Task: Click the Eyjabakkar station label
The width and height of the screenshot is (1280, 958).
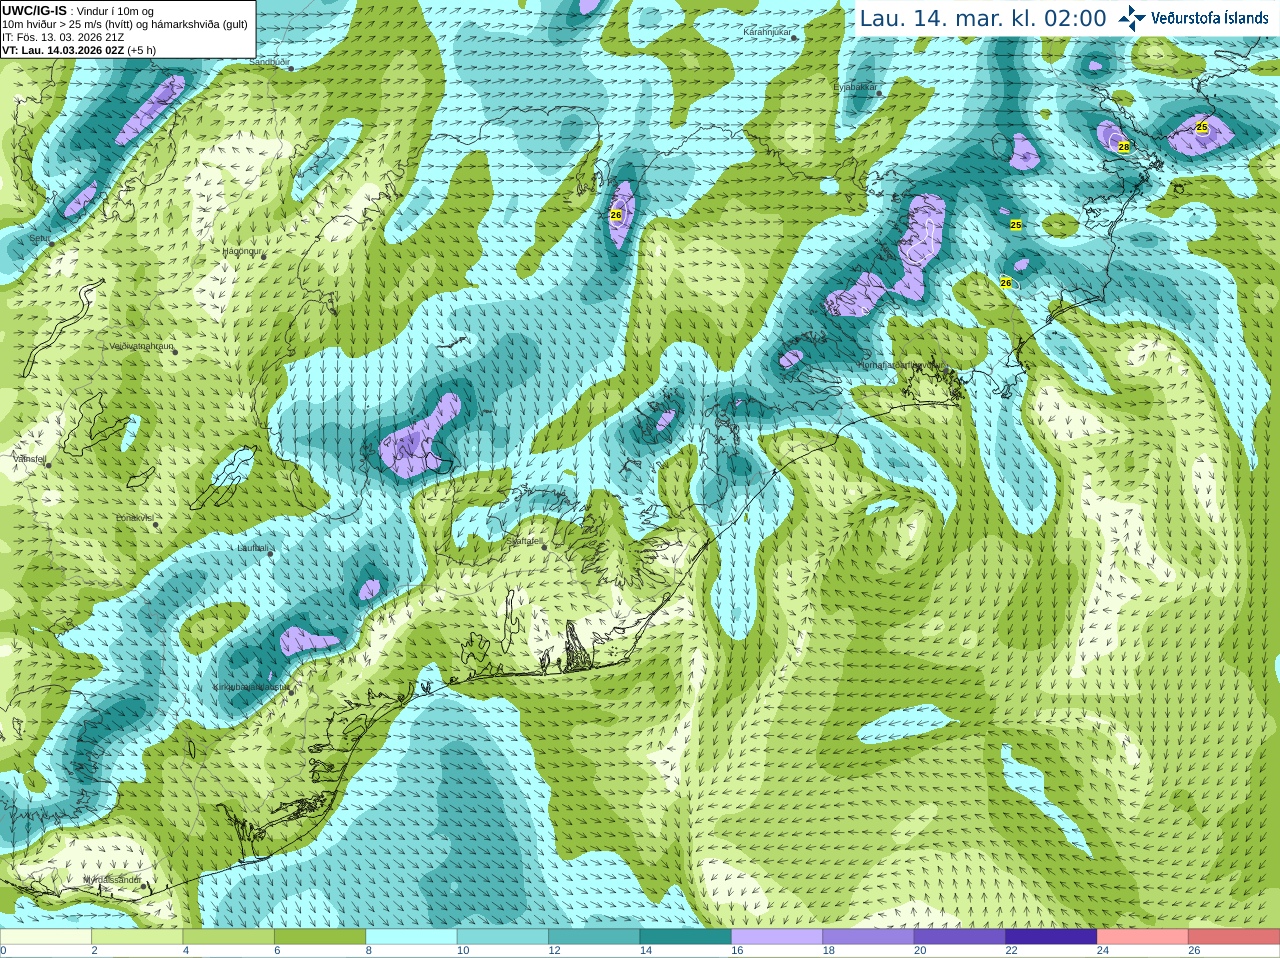Action: click(x=855, y=87)
